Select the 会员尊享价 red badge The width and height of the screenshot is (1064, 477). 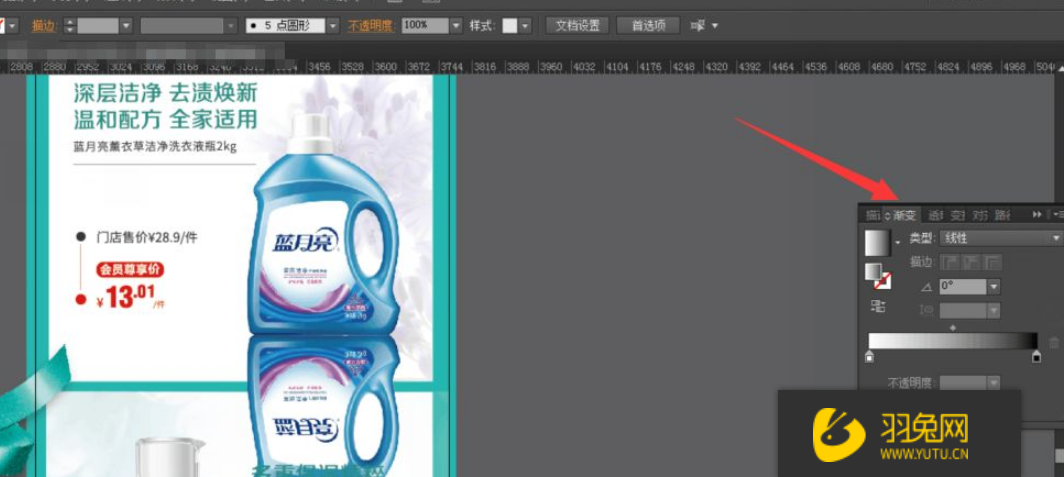130,269
